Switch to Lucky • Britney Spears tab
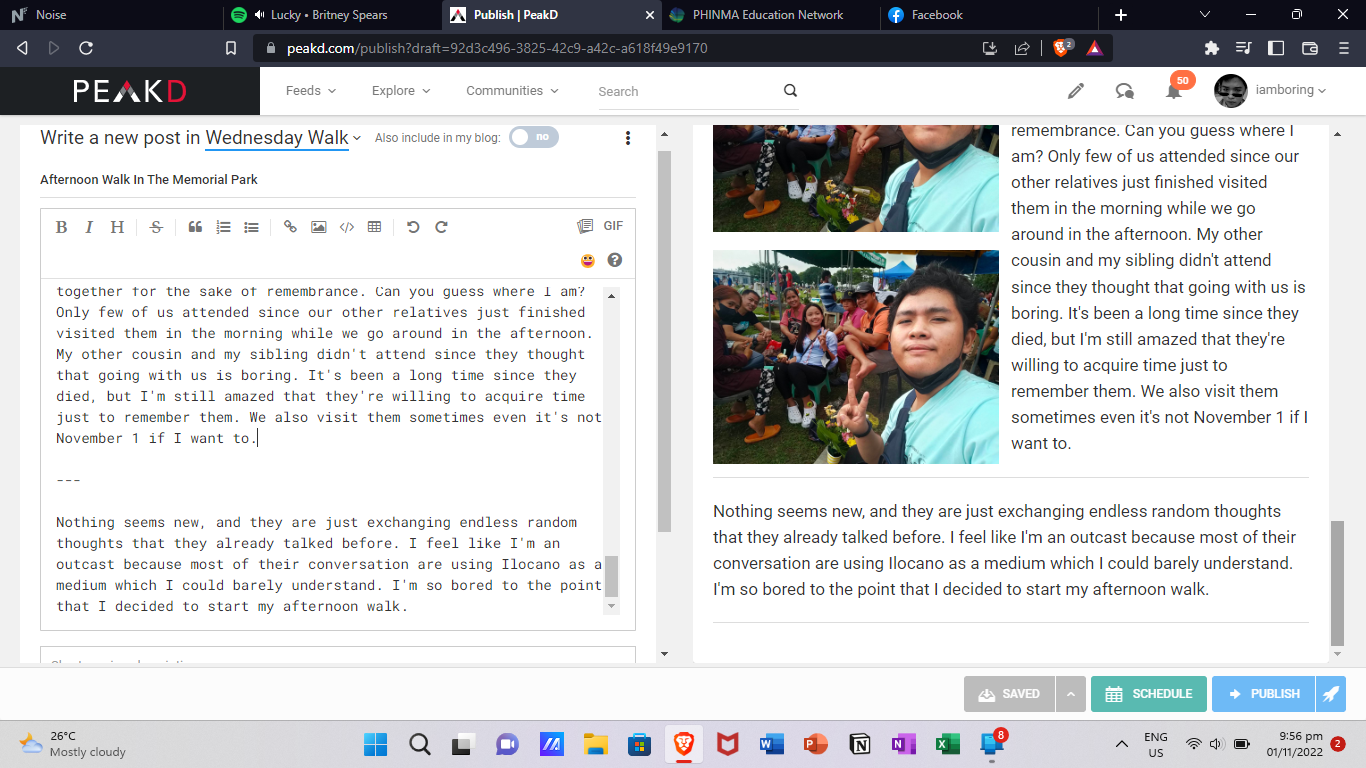Viewport: 1366px width, 768px height. (x=330, y=15)
